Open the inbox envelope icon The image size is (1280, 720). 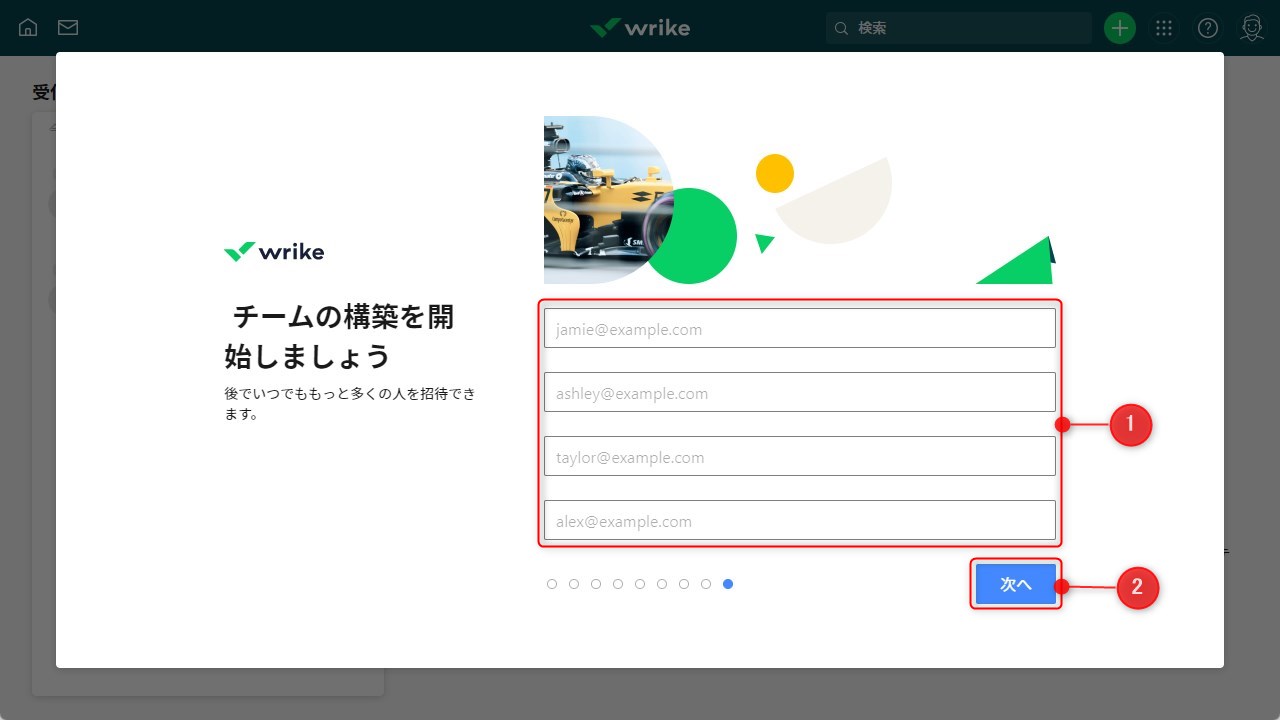coord(68,27)
